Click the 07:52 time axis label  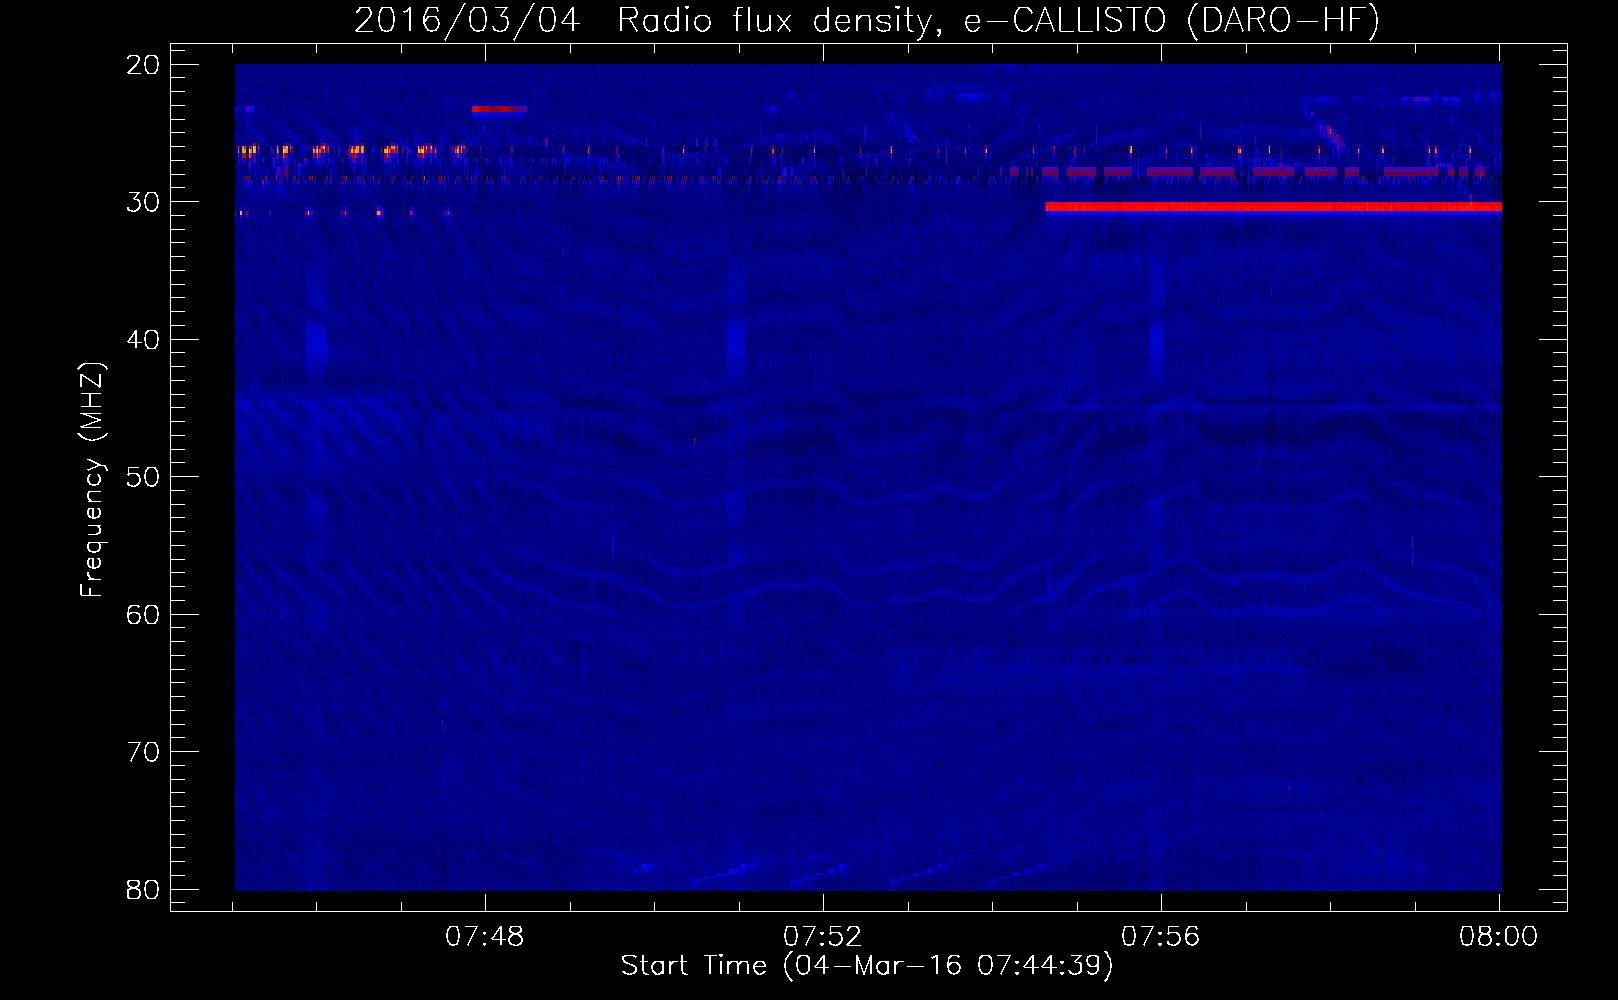[822, 937]
